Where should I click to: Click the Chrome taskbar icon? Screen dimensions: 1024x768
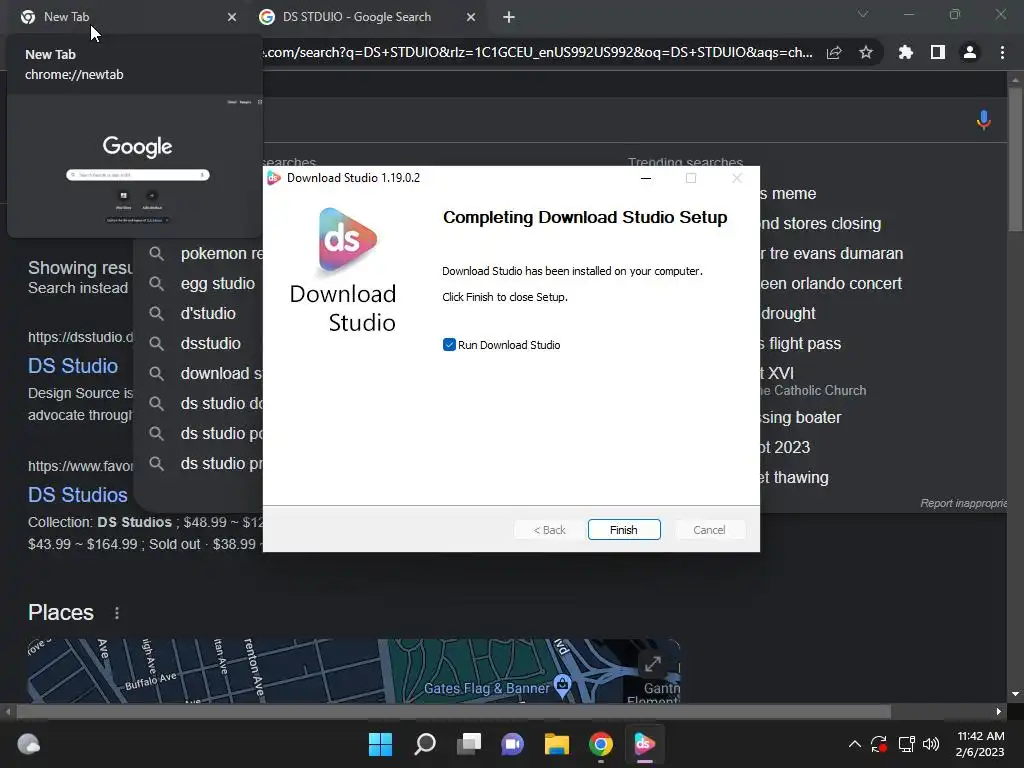pos(601,744)
